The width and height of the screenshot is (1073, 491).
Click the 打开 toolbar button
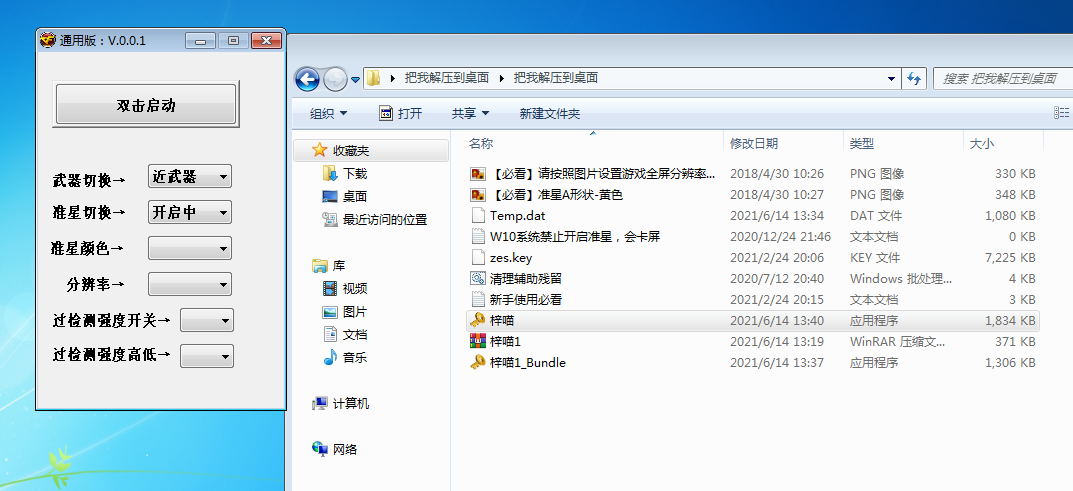point(401,114)
